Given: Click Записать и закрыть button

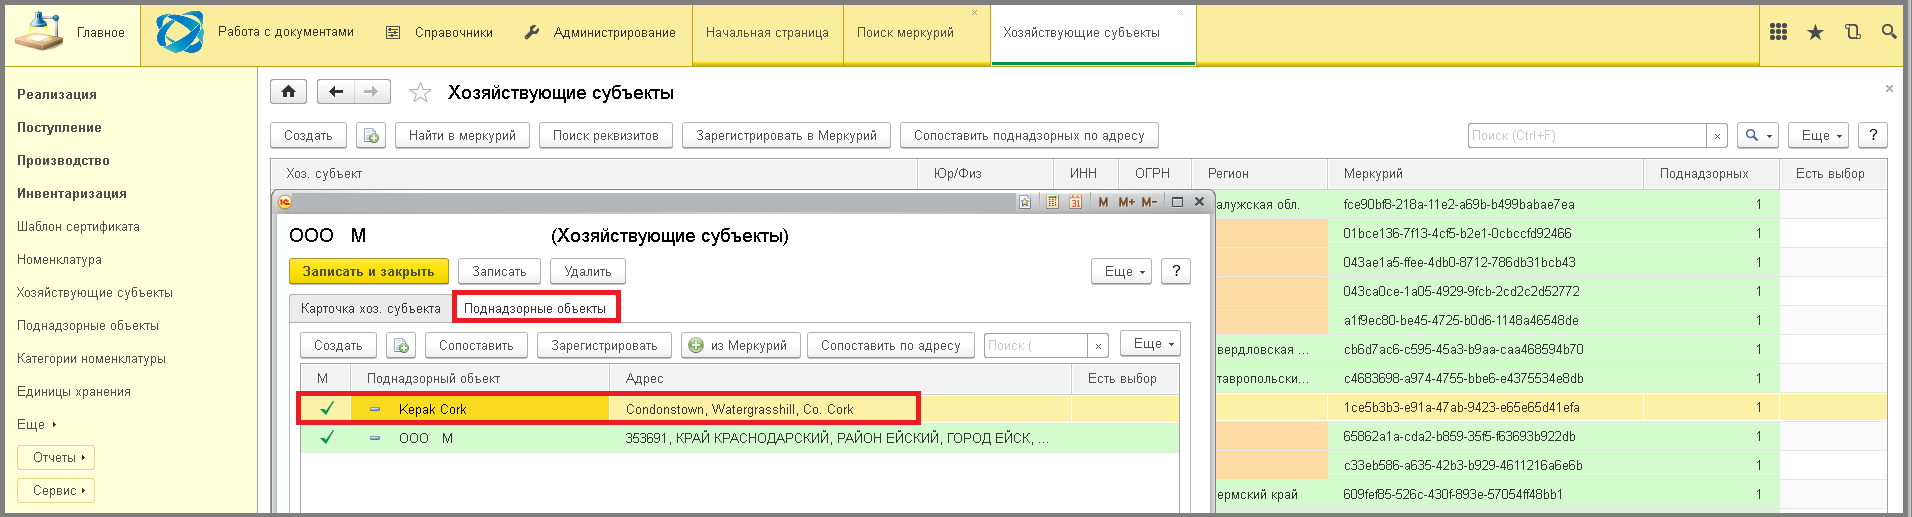Looking at the screenshot, I should pos(368,271).
